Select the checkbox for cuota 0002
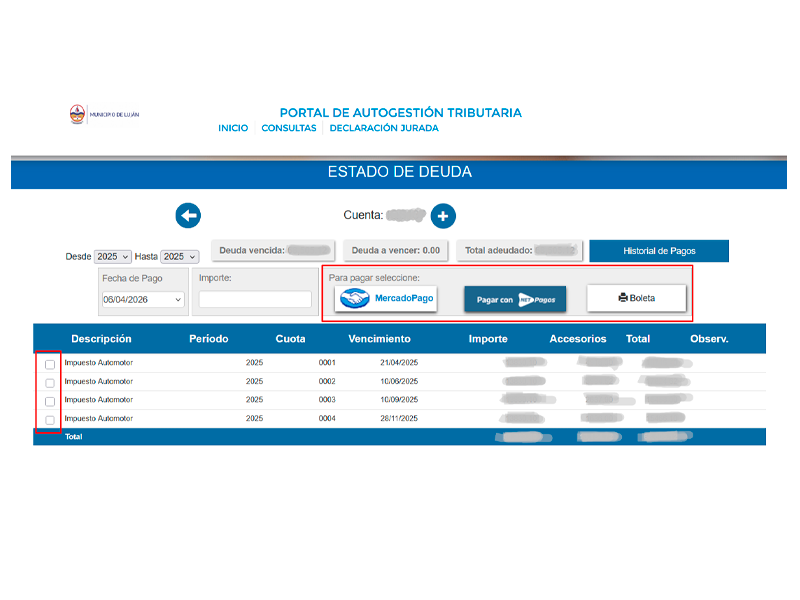The width and height of the screenshot is (800, 600). pyautogui.click(x=50, y=382)
